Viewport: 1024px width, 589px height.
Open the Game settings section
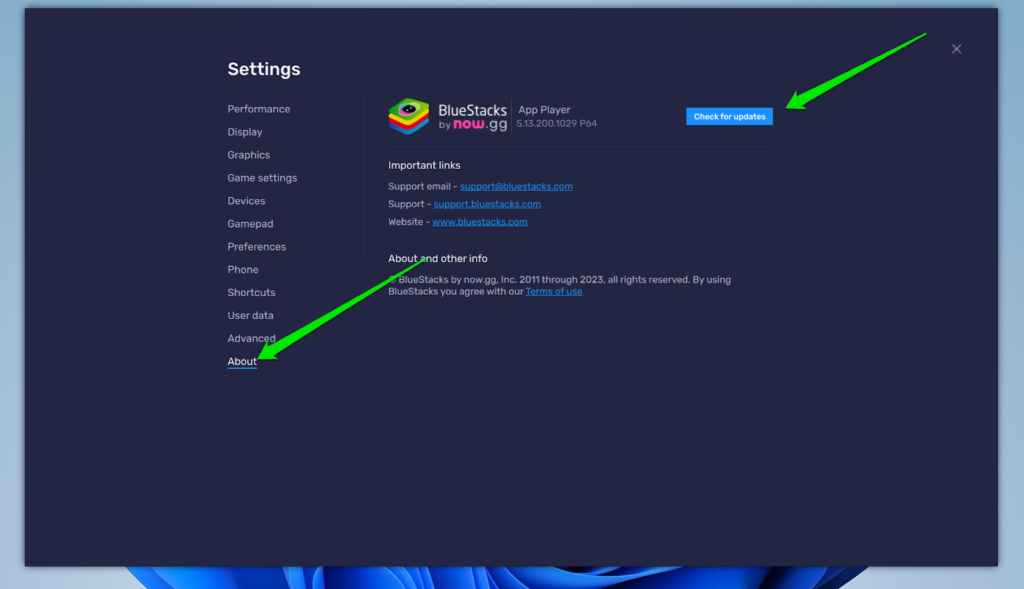click(262, 177)
